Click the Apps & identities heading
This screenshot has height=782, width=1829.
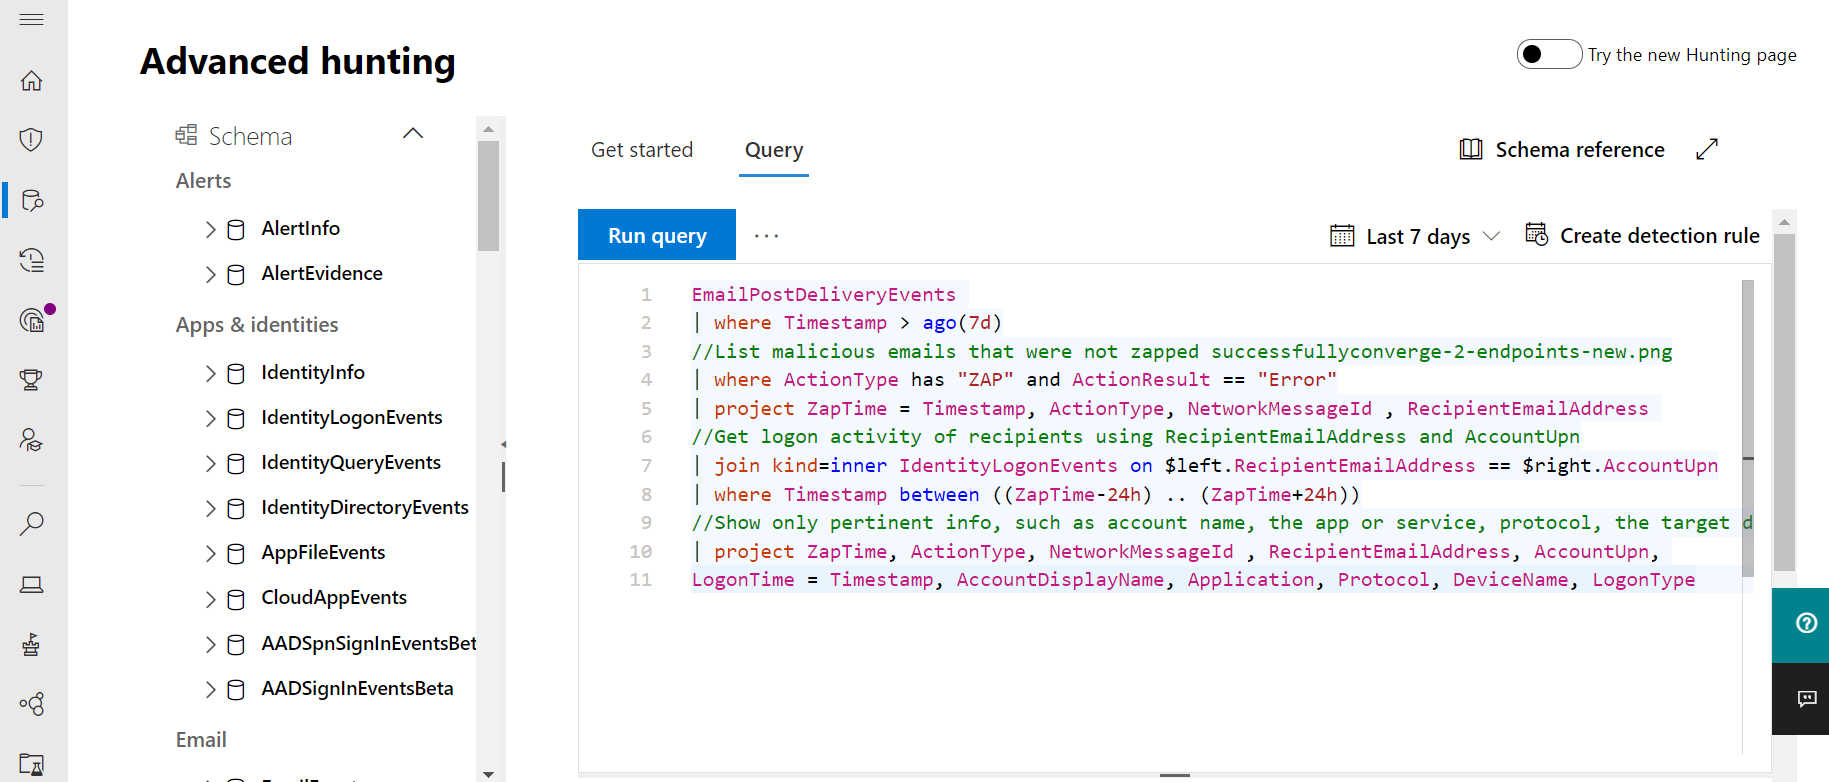click(x=257, y=325)
